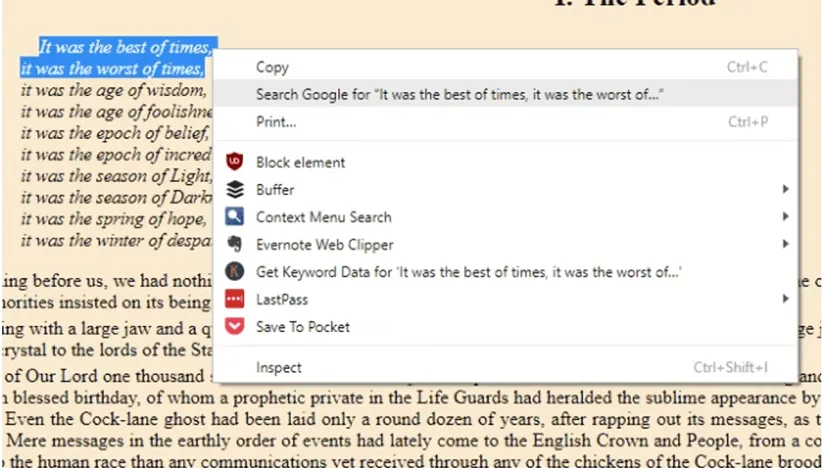Click the "it was the age of wisdom" line

pyautogui.click(x=112, y=90)
